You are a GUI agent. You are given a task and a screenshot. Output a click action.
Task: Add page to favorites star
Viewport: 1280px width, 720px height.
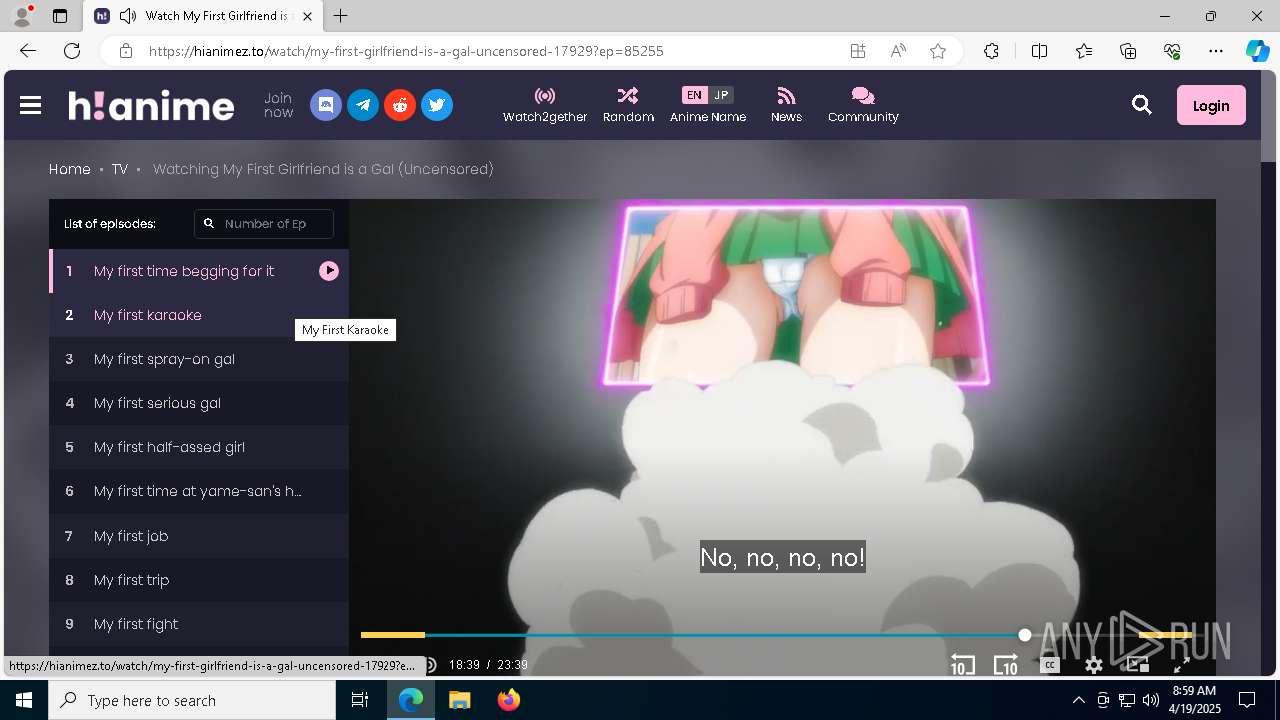[x=938, y=51]
